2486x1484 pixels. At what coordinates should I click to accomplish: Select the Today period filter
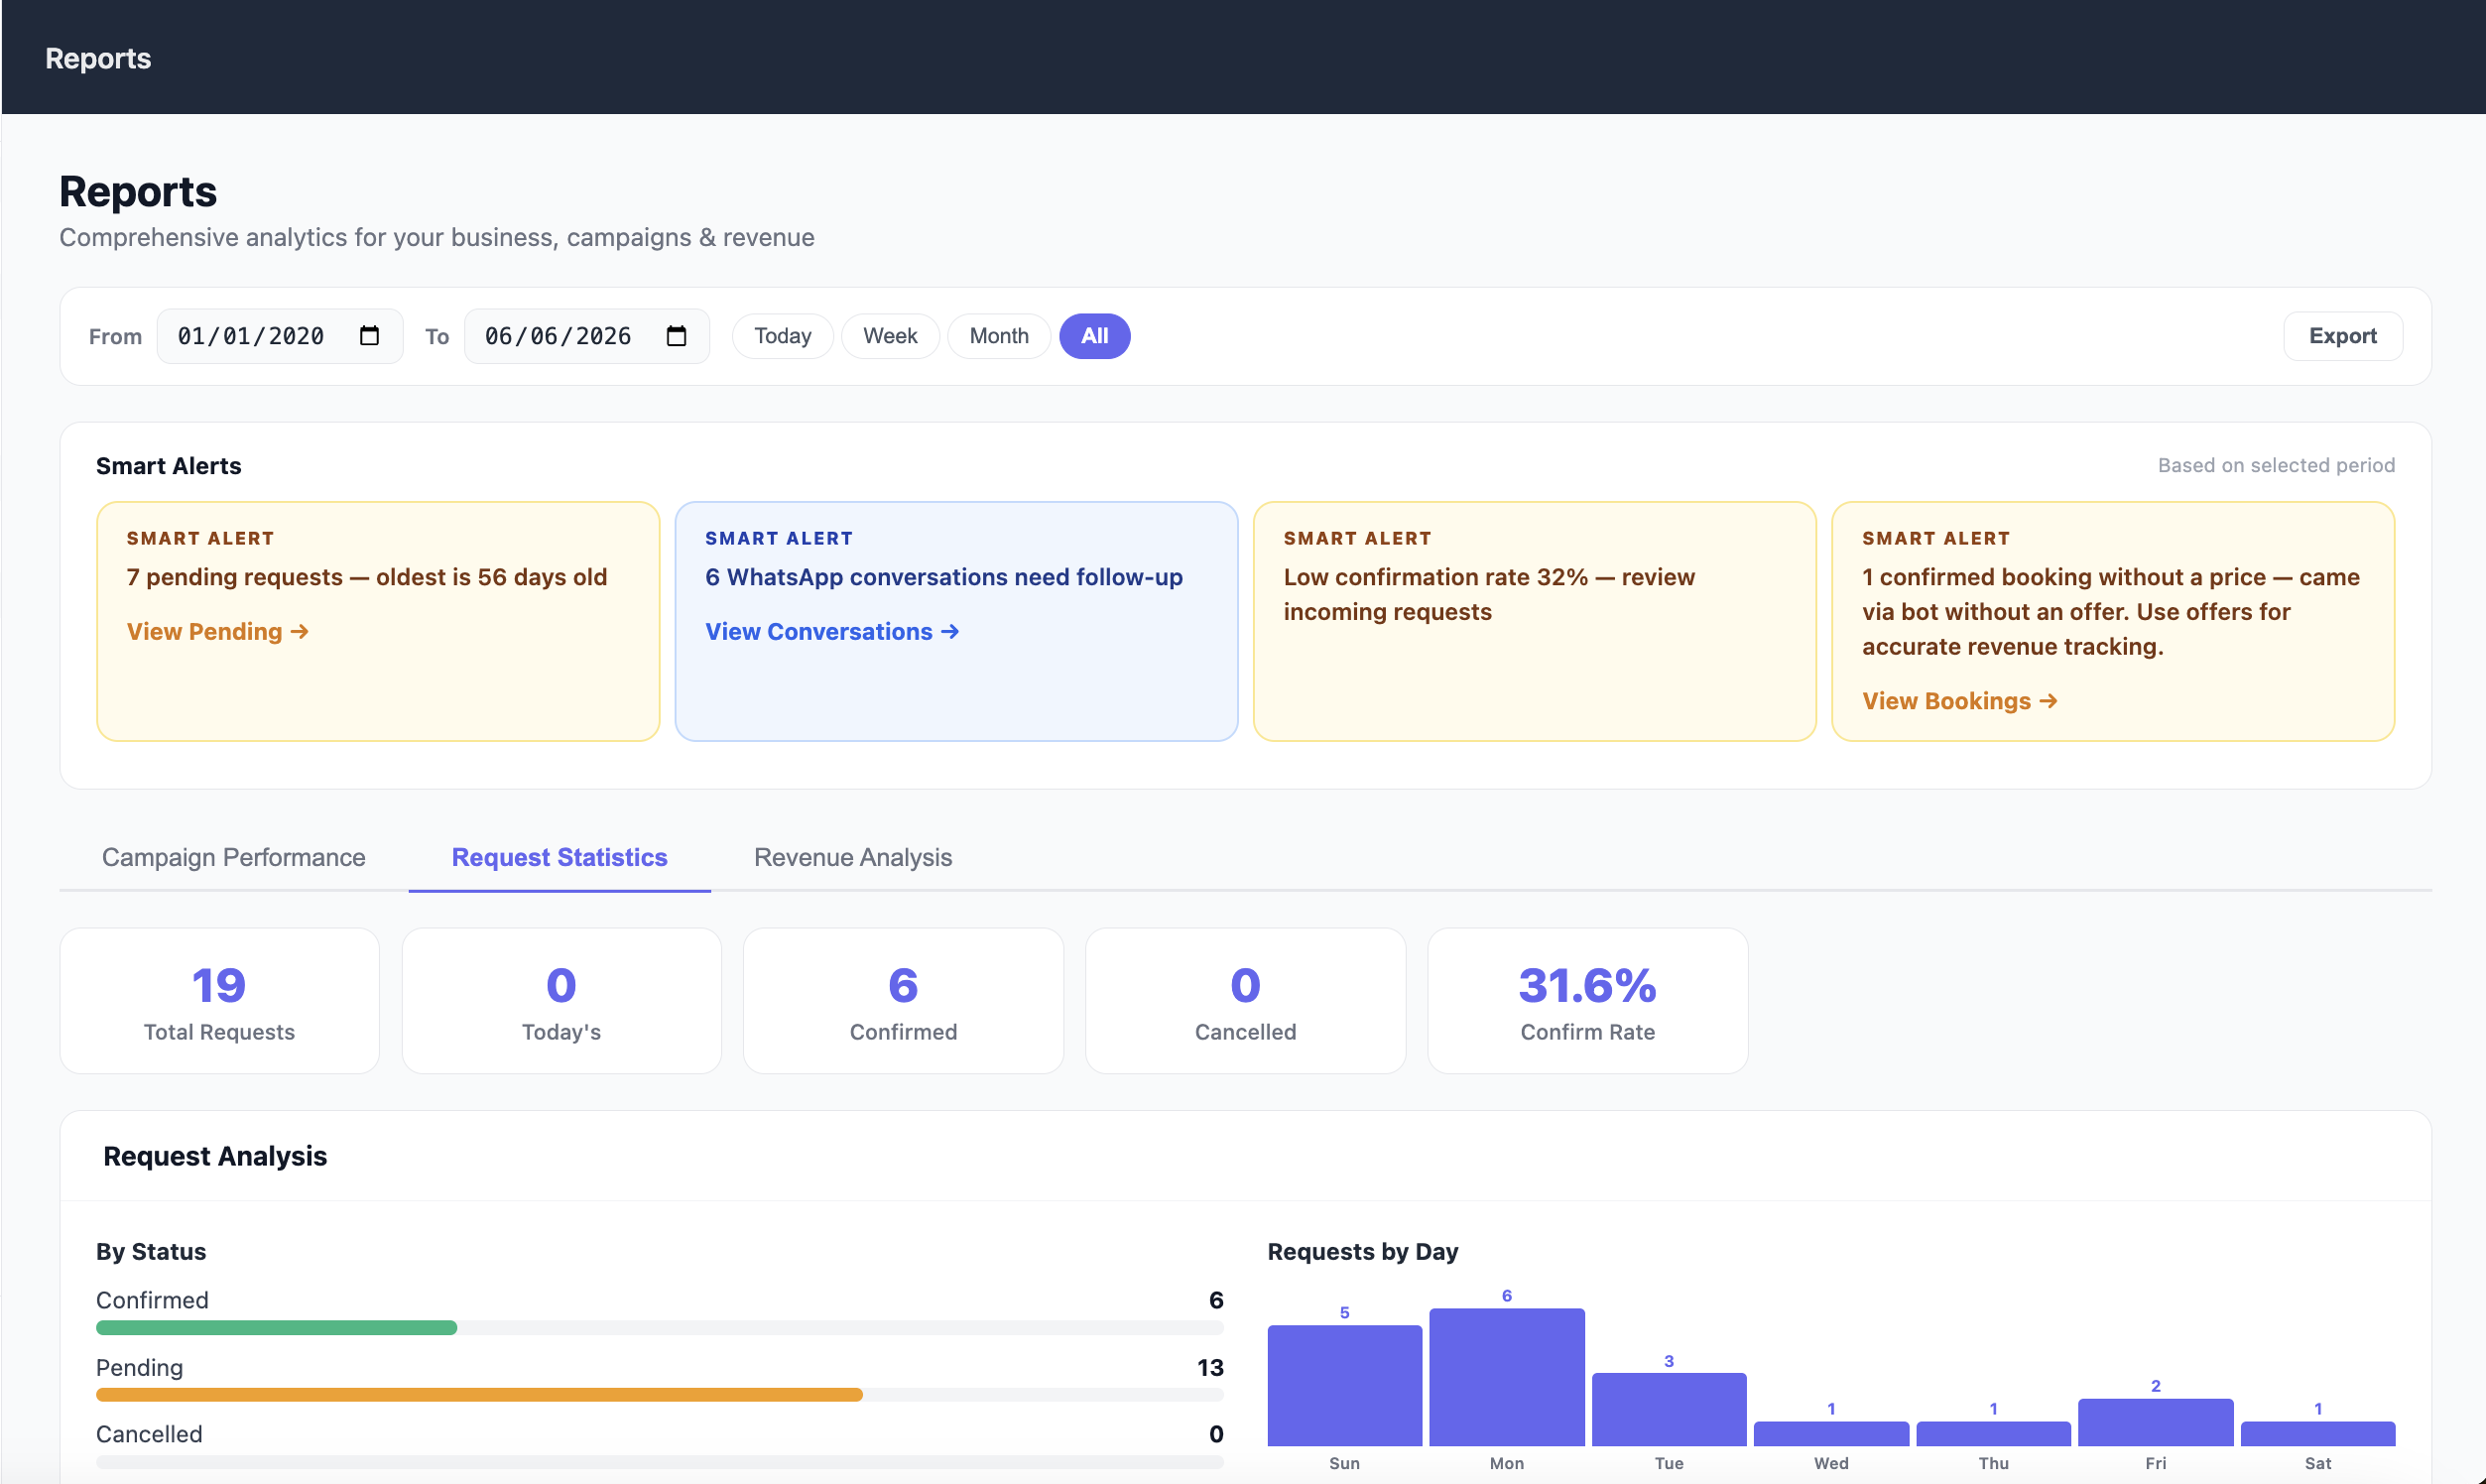point(782,336)
